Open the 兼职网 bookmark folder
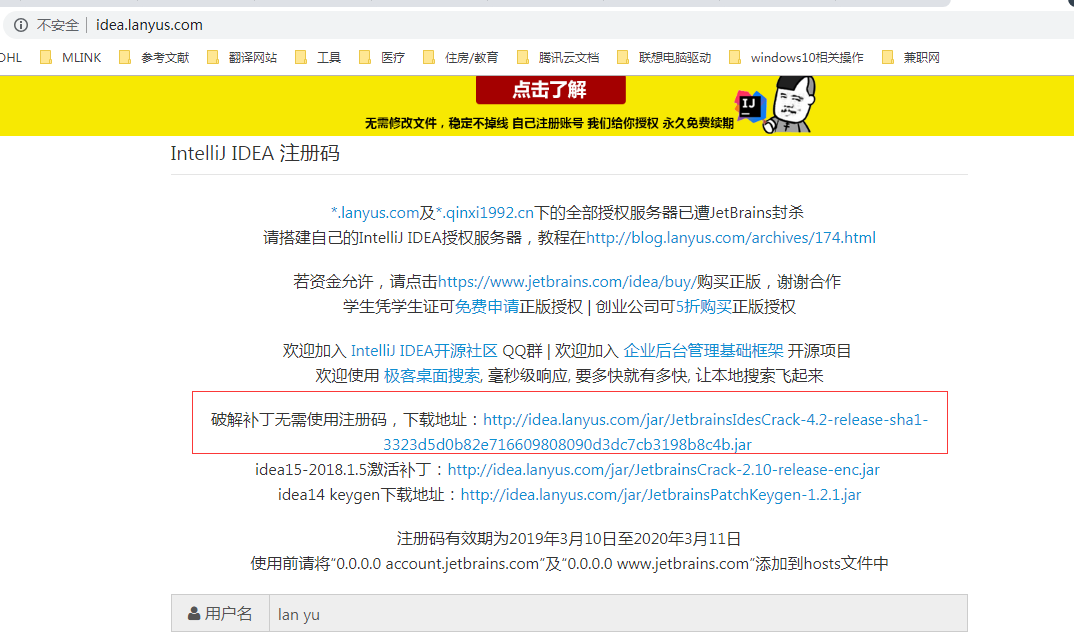This screenshot has height=638, width=1074. [910, 58]
